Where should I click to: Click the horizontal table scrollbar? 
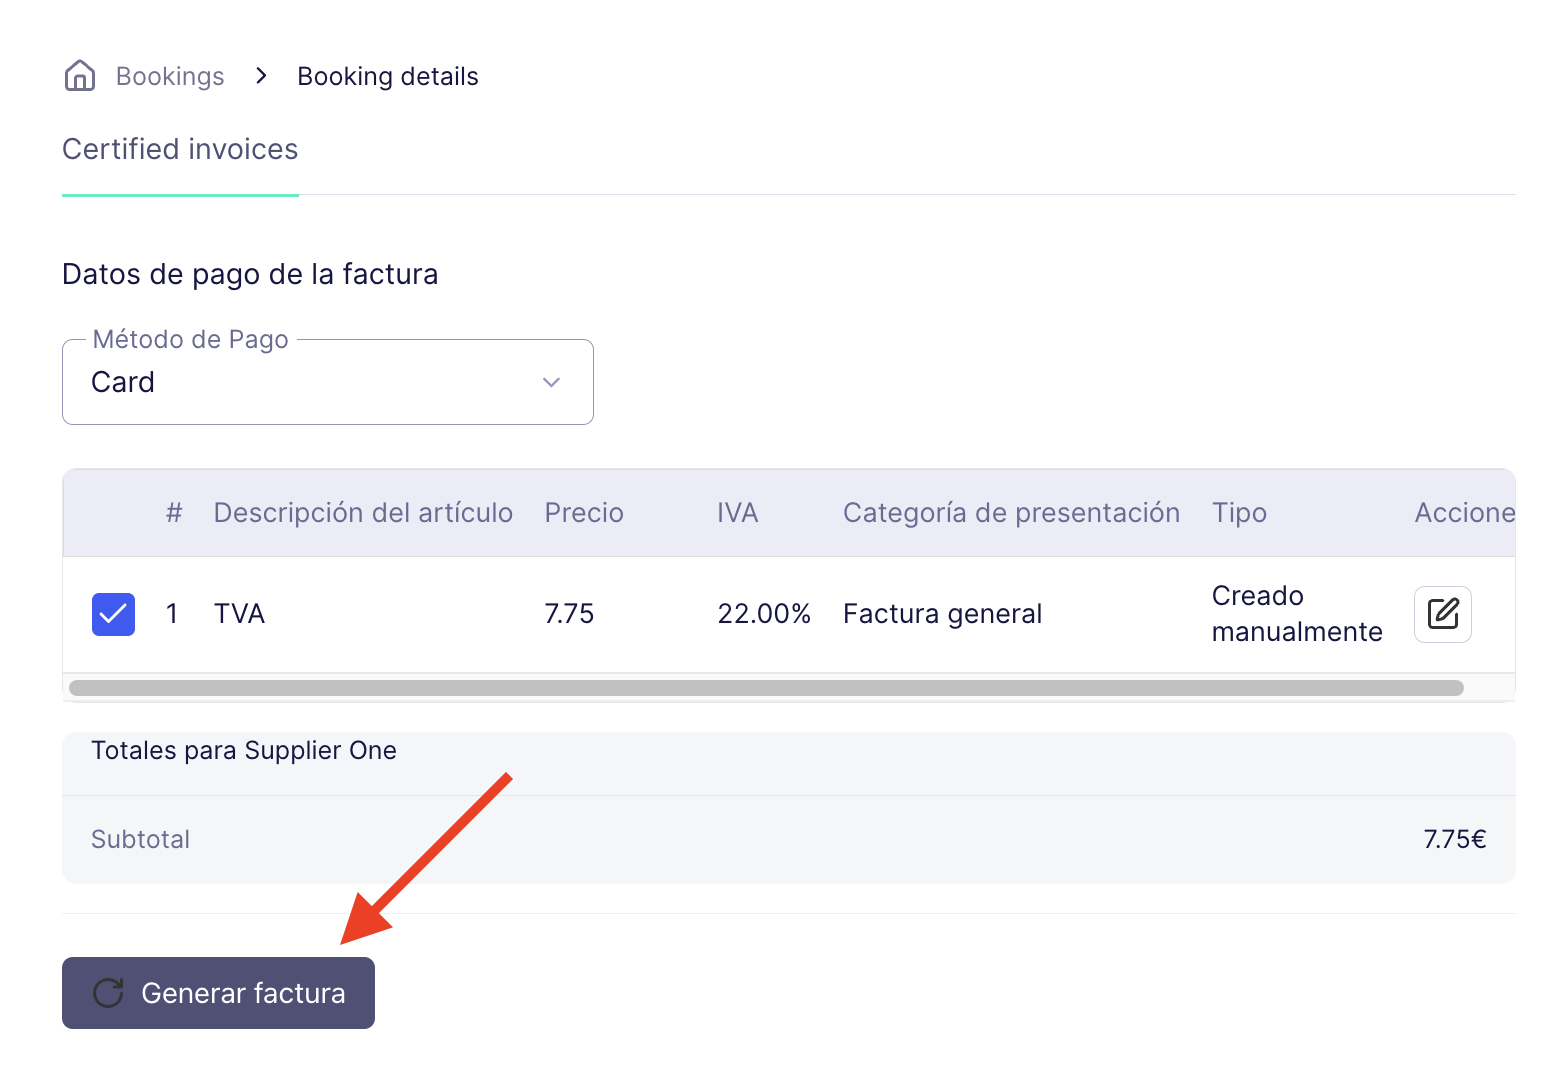[766, 688]
